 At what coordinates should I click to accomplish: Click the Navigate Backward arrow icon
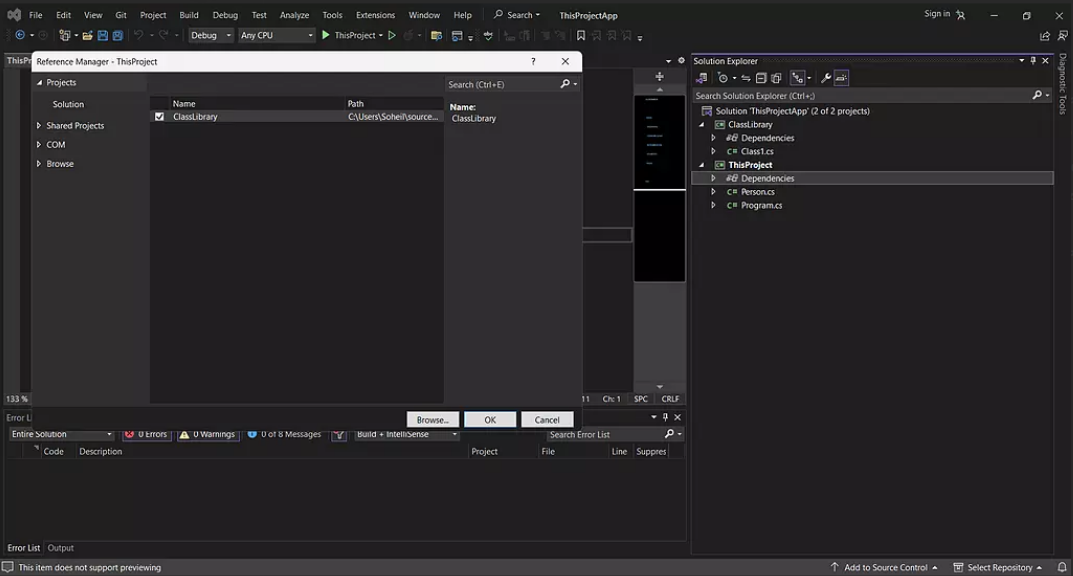tap(20, 35)
